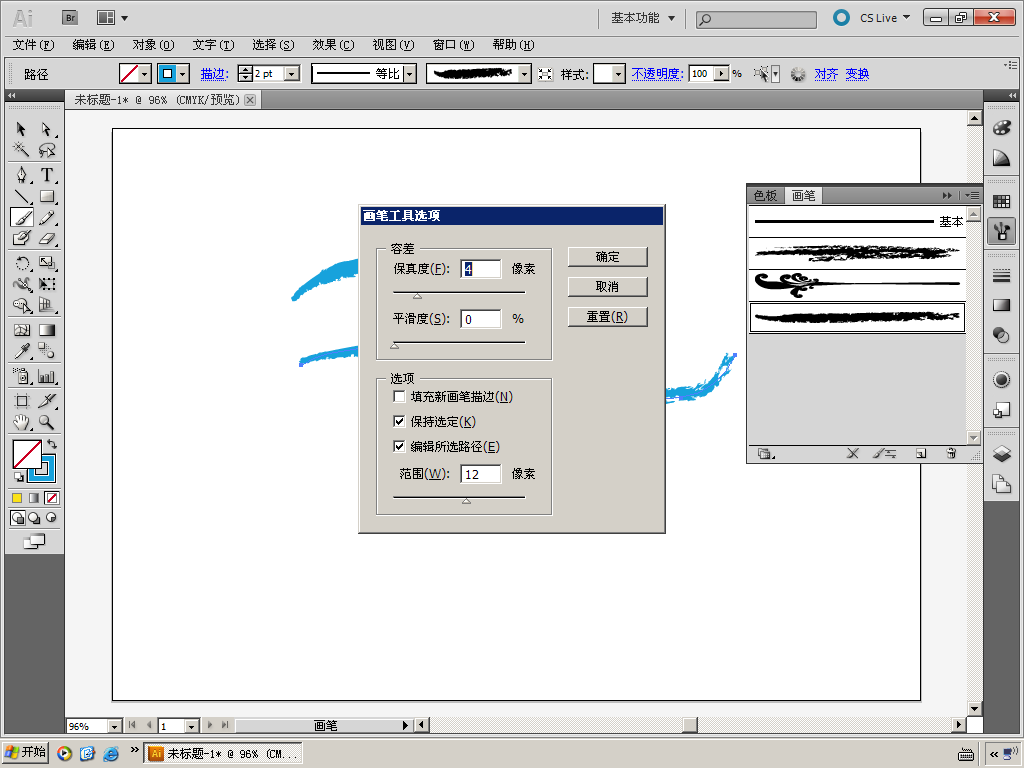Click 保真度 slider handle

pos(417,296)
